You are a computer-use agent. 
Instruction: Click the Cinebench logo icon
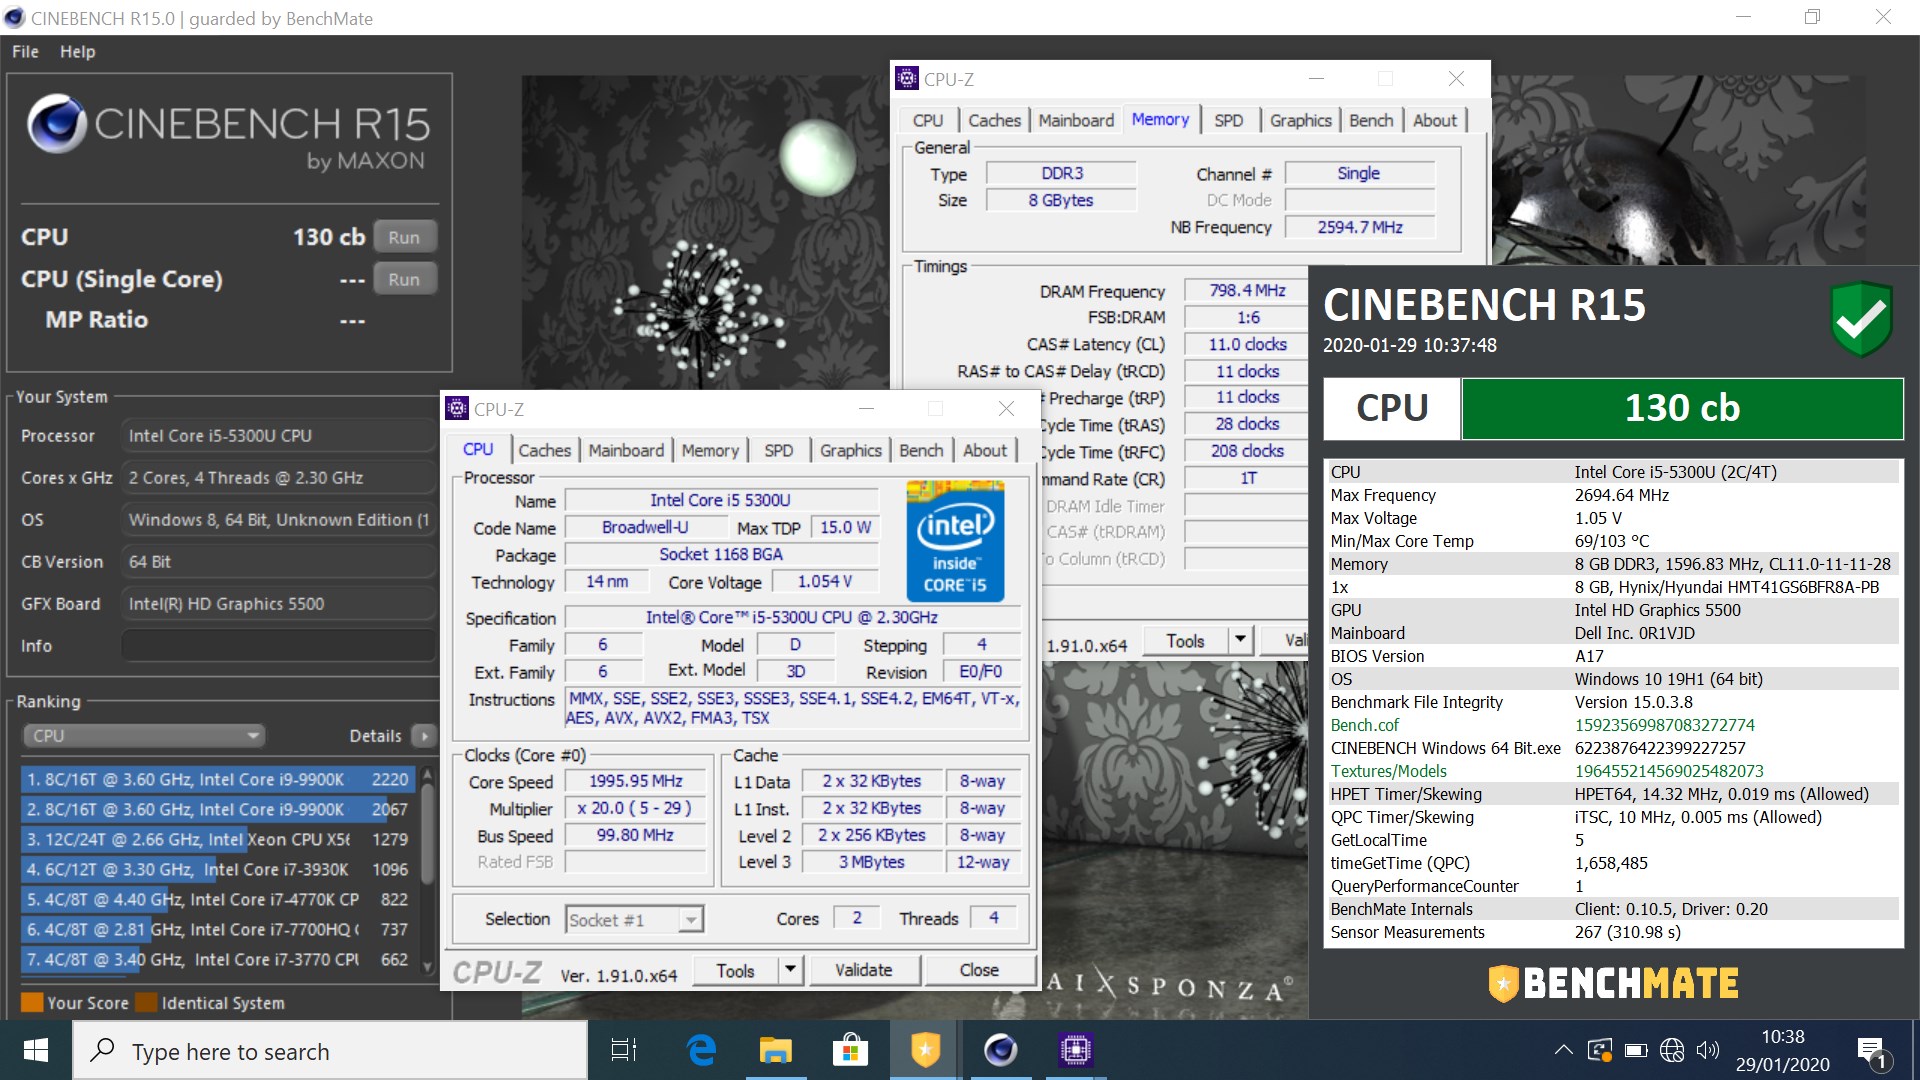(56, 124)
